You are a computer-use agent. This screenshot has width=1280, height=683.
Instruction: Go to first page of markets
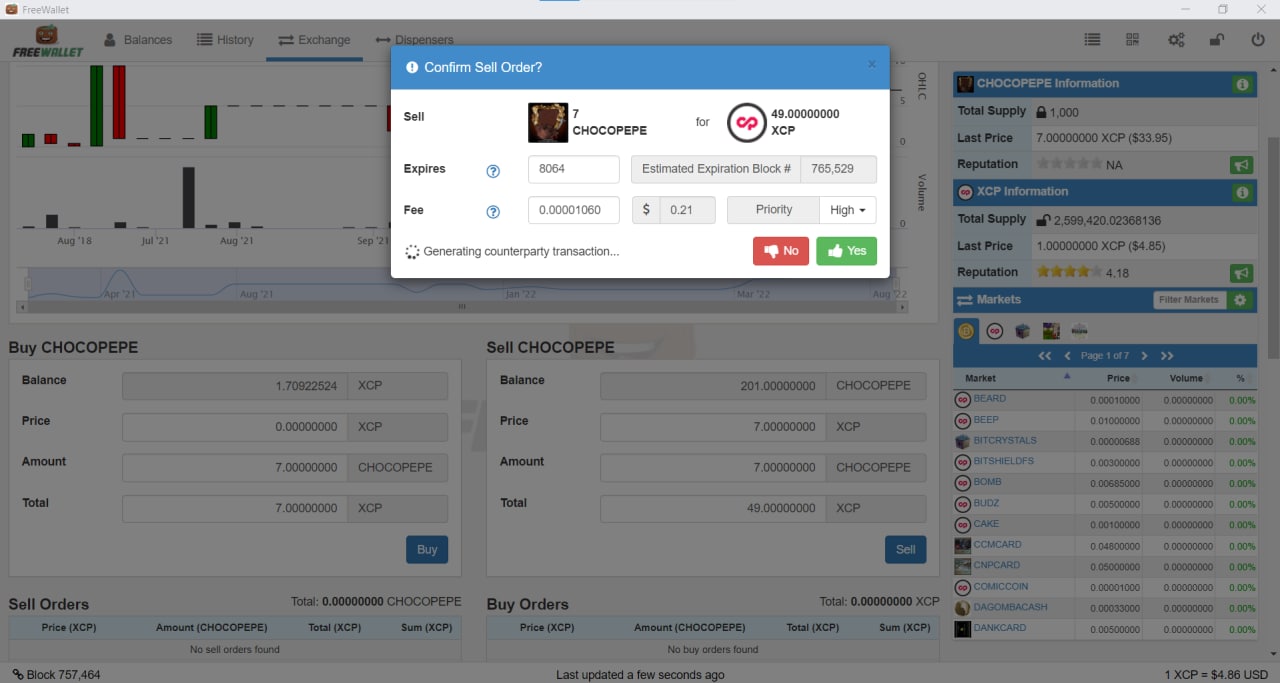(x=1045, y=356)
